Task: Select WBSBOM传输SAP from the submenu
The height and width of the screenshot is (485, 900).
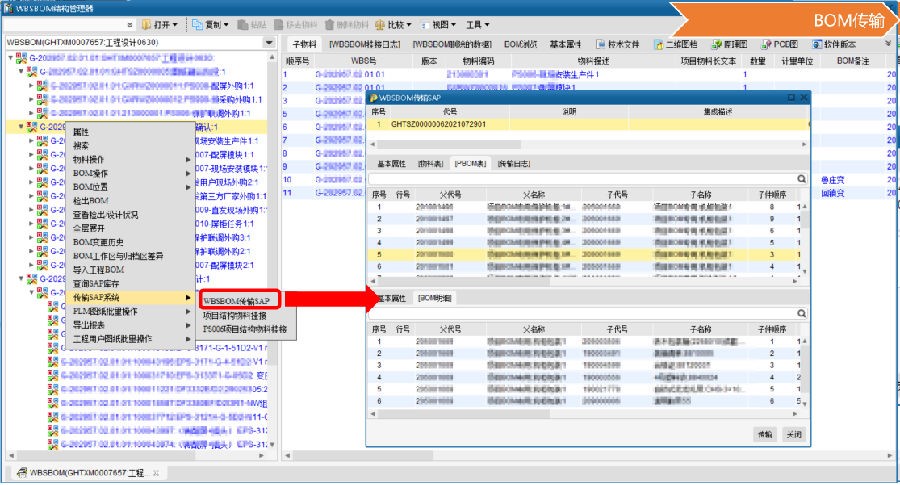Action: [x=236, y=299]
